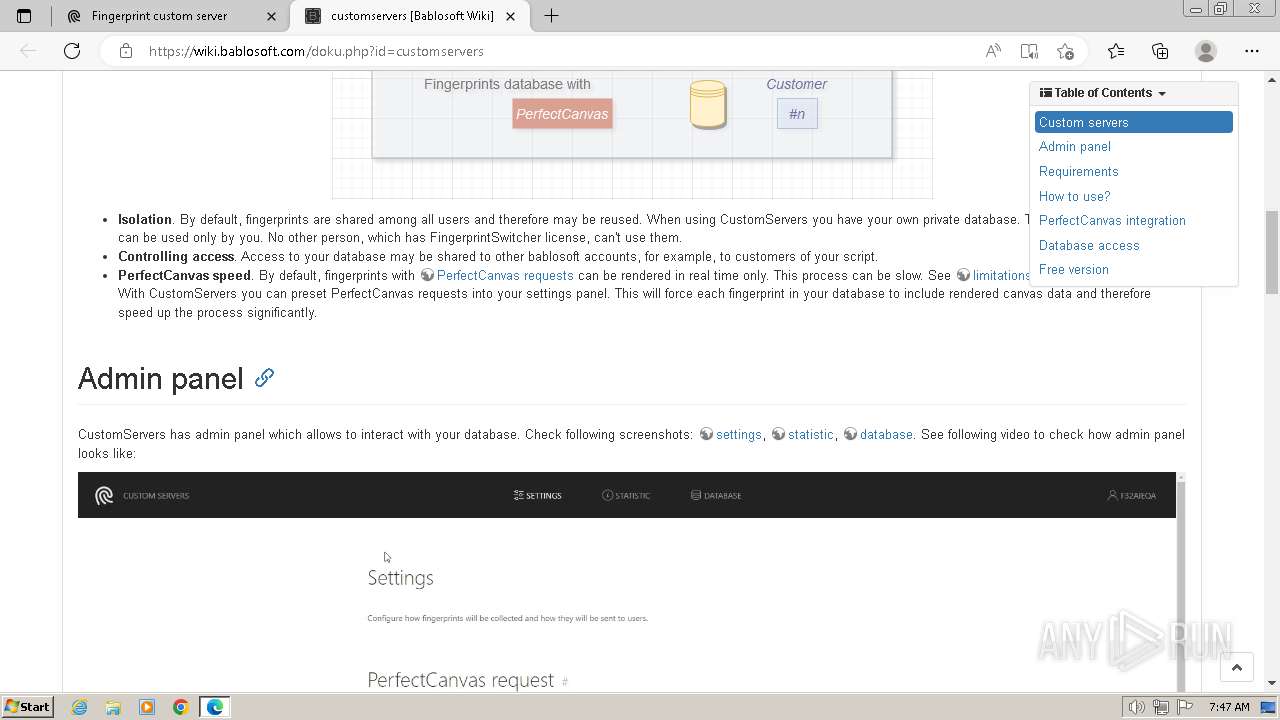
Task: Open volume control in system tray
Action: 1136,707
